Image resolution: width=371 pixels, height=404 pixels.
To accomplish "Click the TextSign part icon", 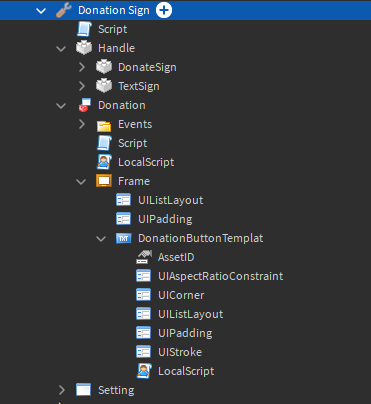I will 104,86.
